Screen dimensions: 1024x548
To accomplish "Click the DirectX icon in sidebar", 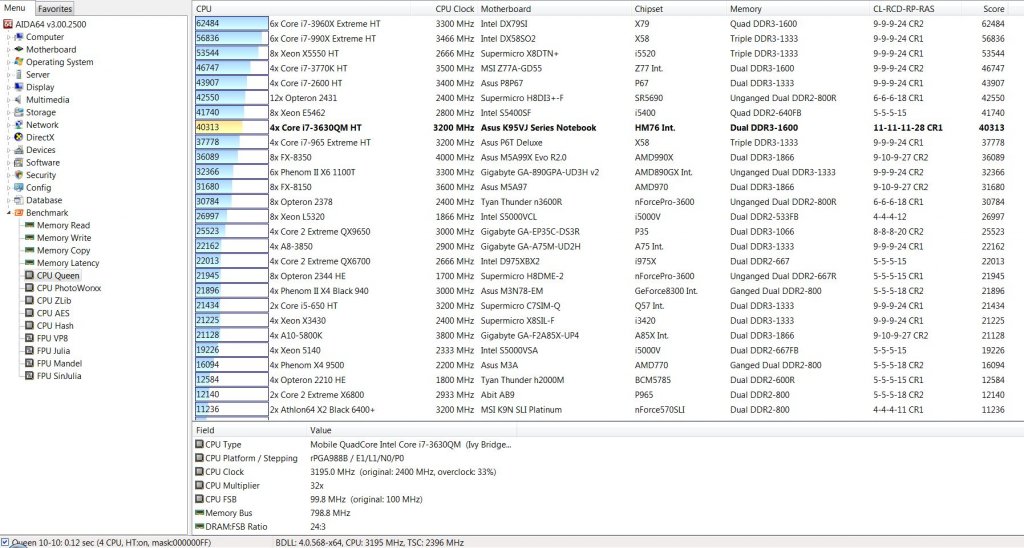I will tap(19, 137).
